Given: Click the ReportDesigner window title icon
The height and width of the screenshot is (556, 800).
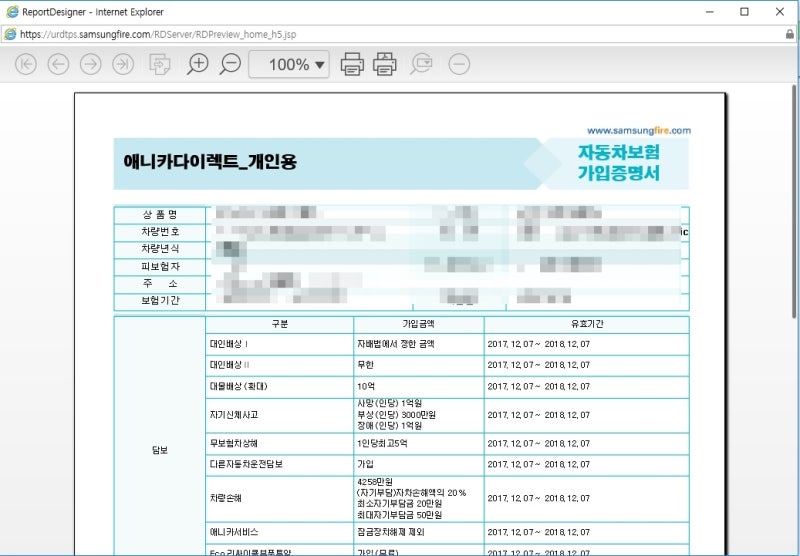Looking at the screenshot, I should (x=12, y=11).
